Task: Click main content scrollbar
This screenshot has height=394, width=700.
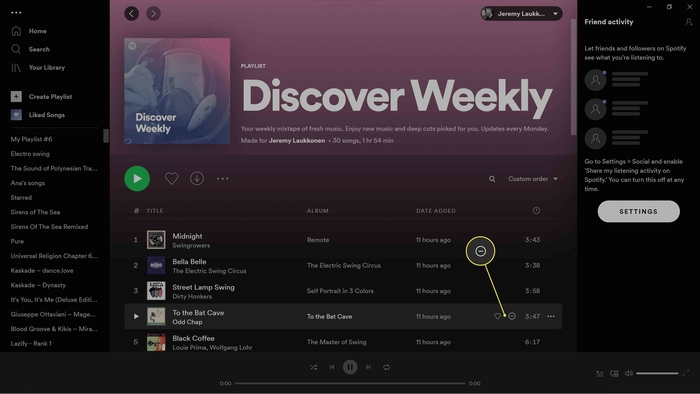Action: (x=573, y=77)
